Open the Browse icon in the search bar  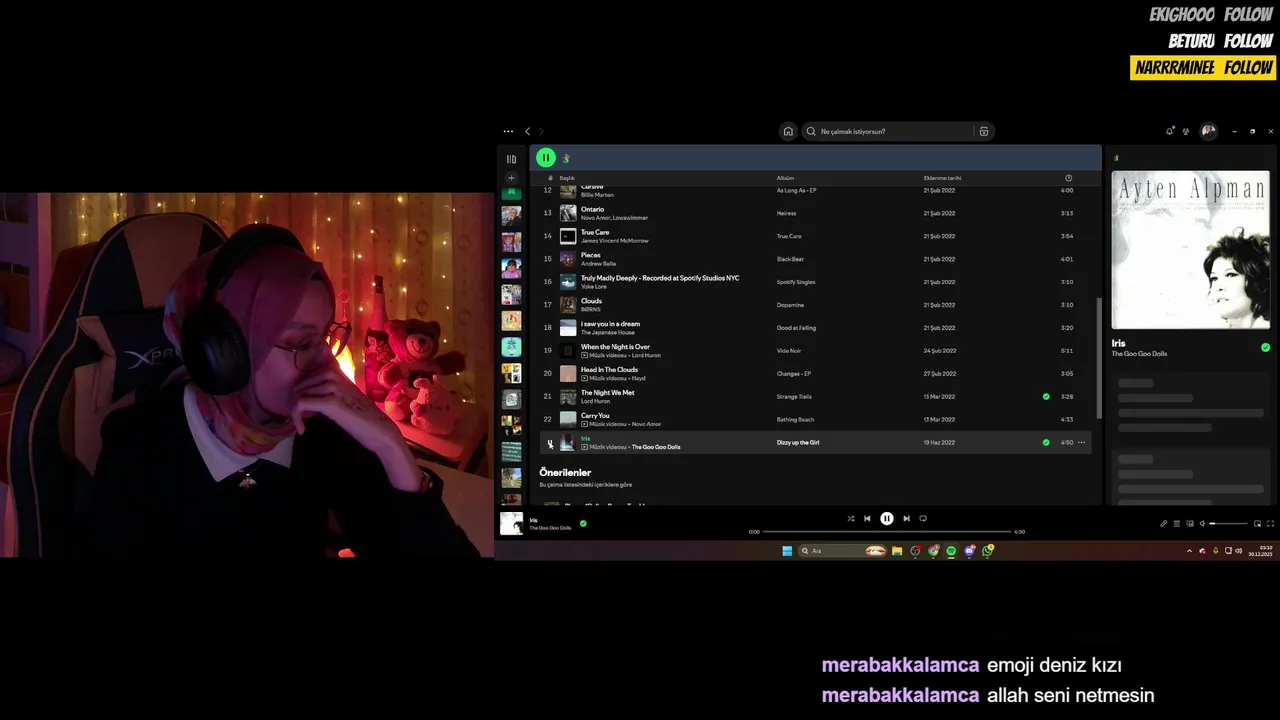click(984, 131)
